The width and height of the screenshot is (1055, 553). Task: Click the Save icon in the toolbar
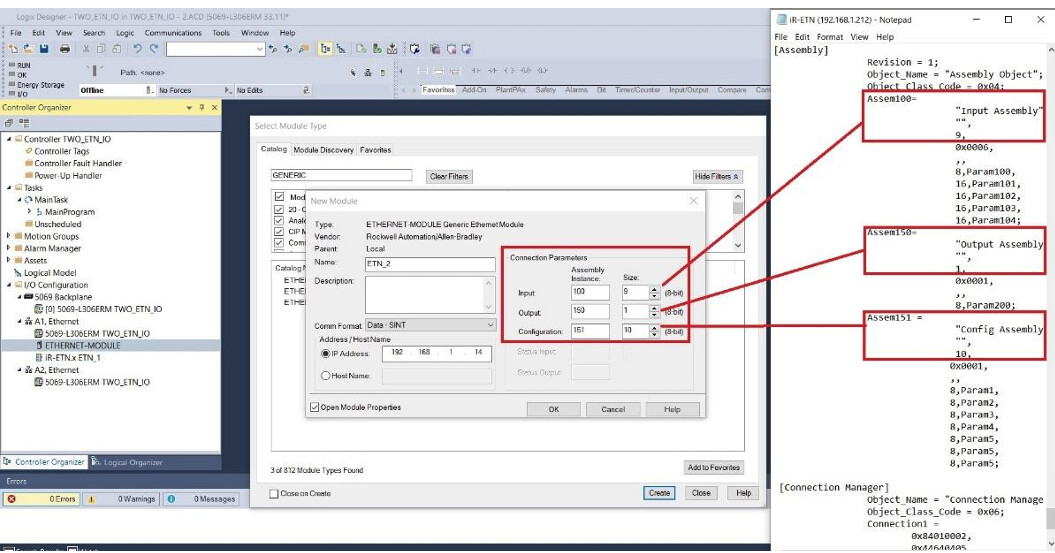pyautogui.click(x=46, y=48)
